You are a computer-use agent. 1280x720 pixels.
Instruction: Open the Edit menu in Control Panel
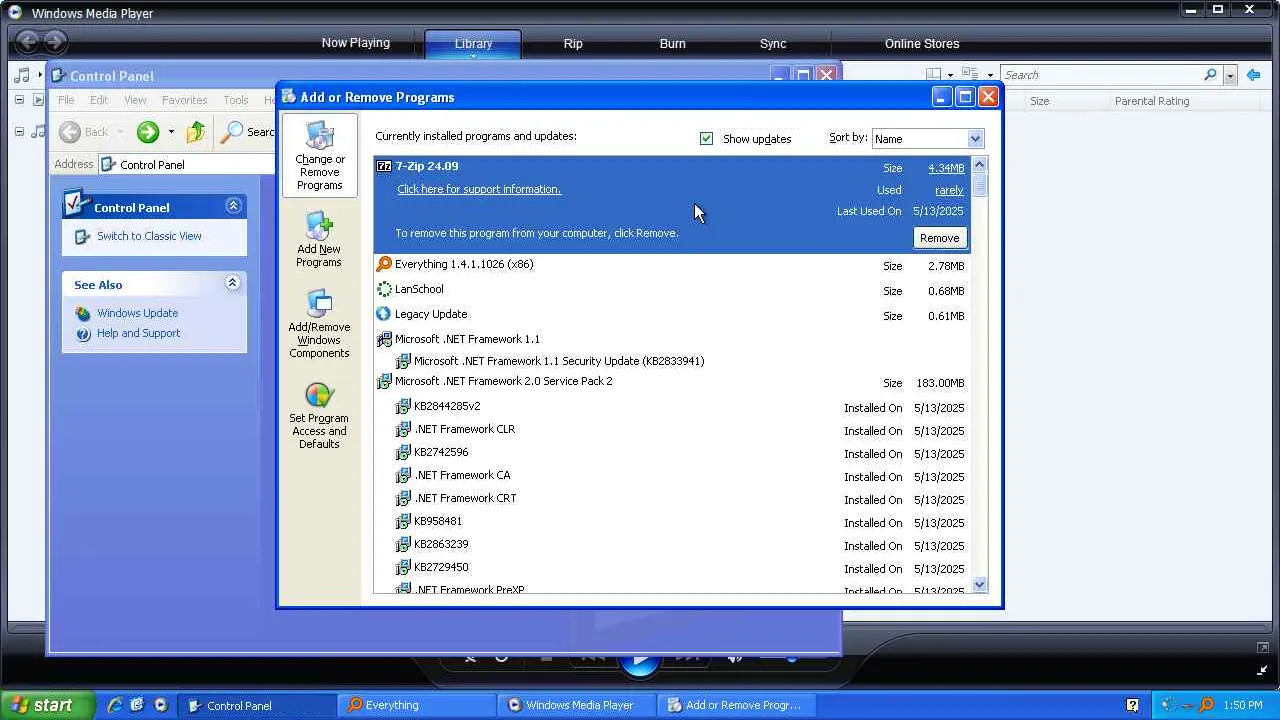99,100
